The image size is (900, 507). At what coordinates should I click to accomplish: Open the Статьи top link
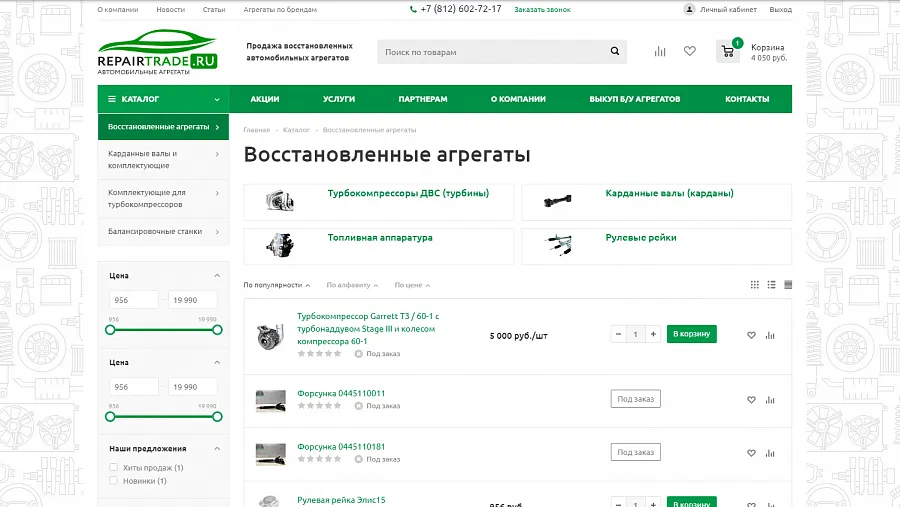click(x=214, y=9)
